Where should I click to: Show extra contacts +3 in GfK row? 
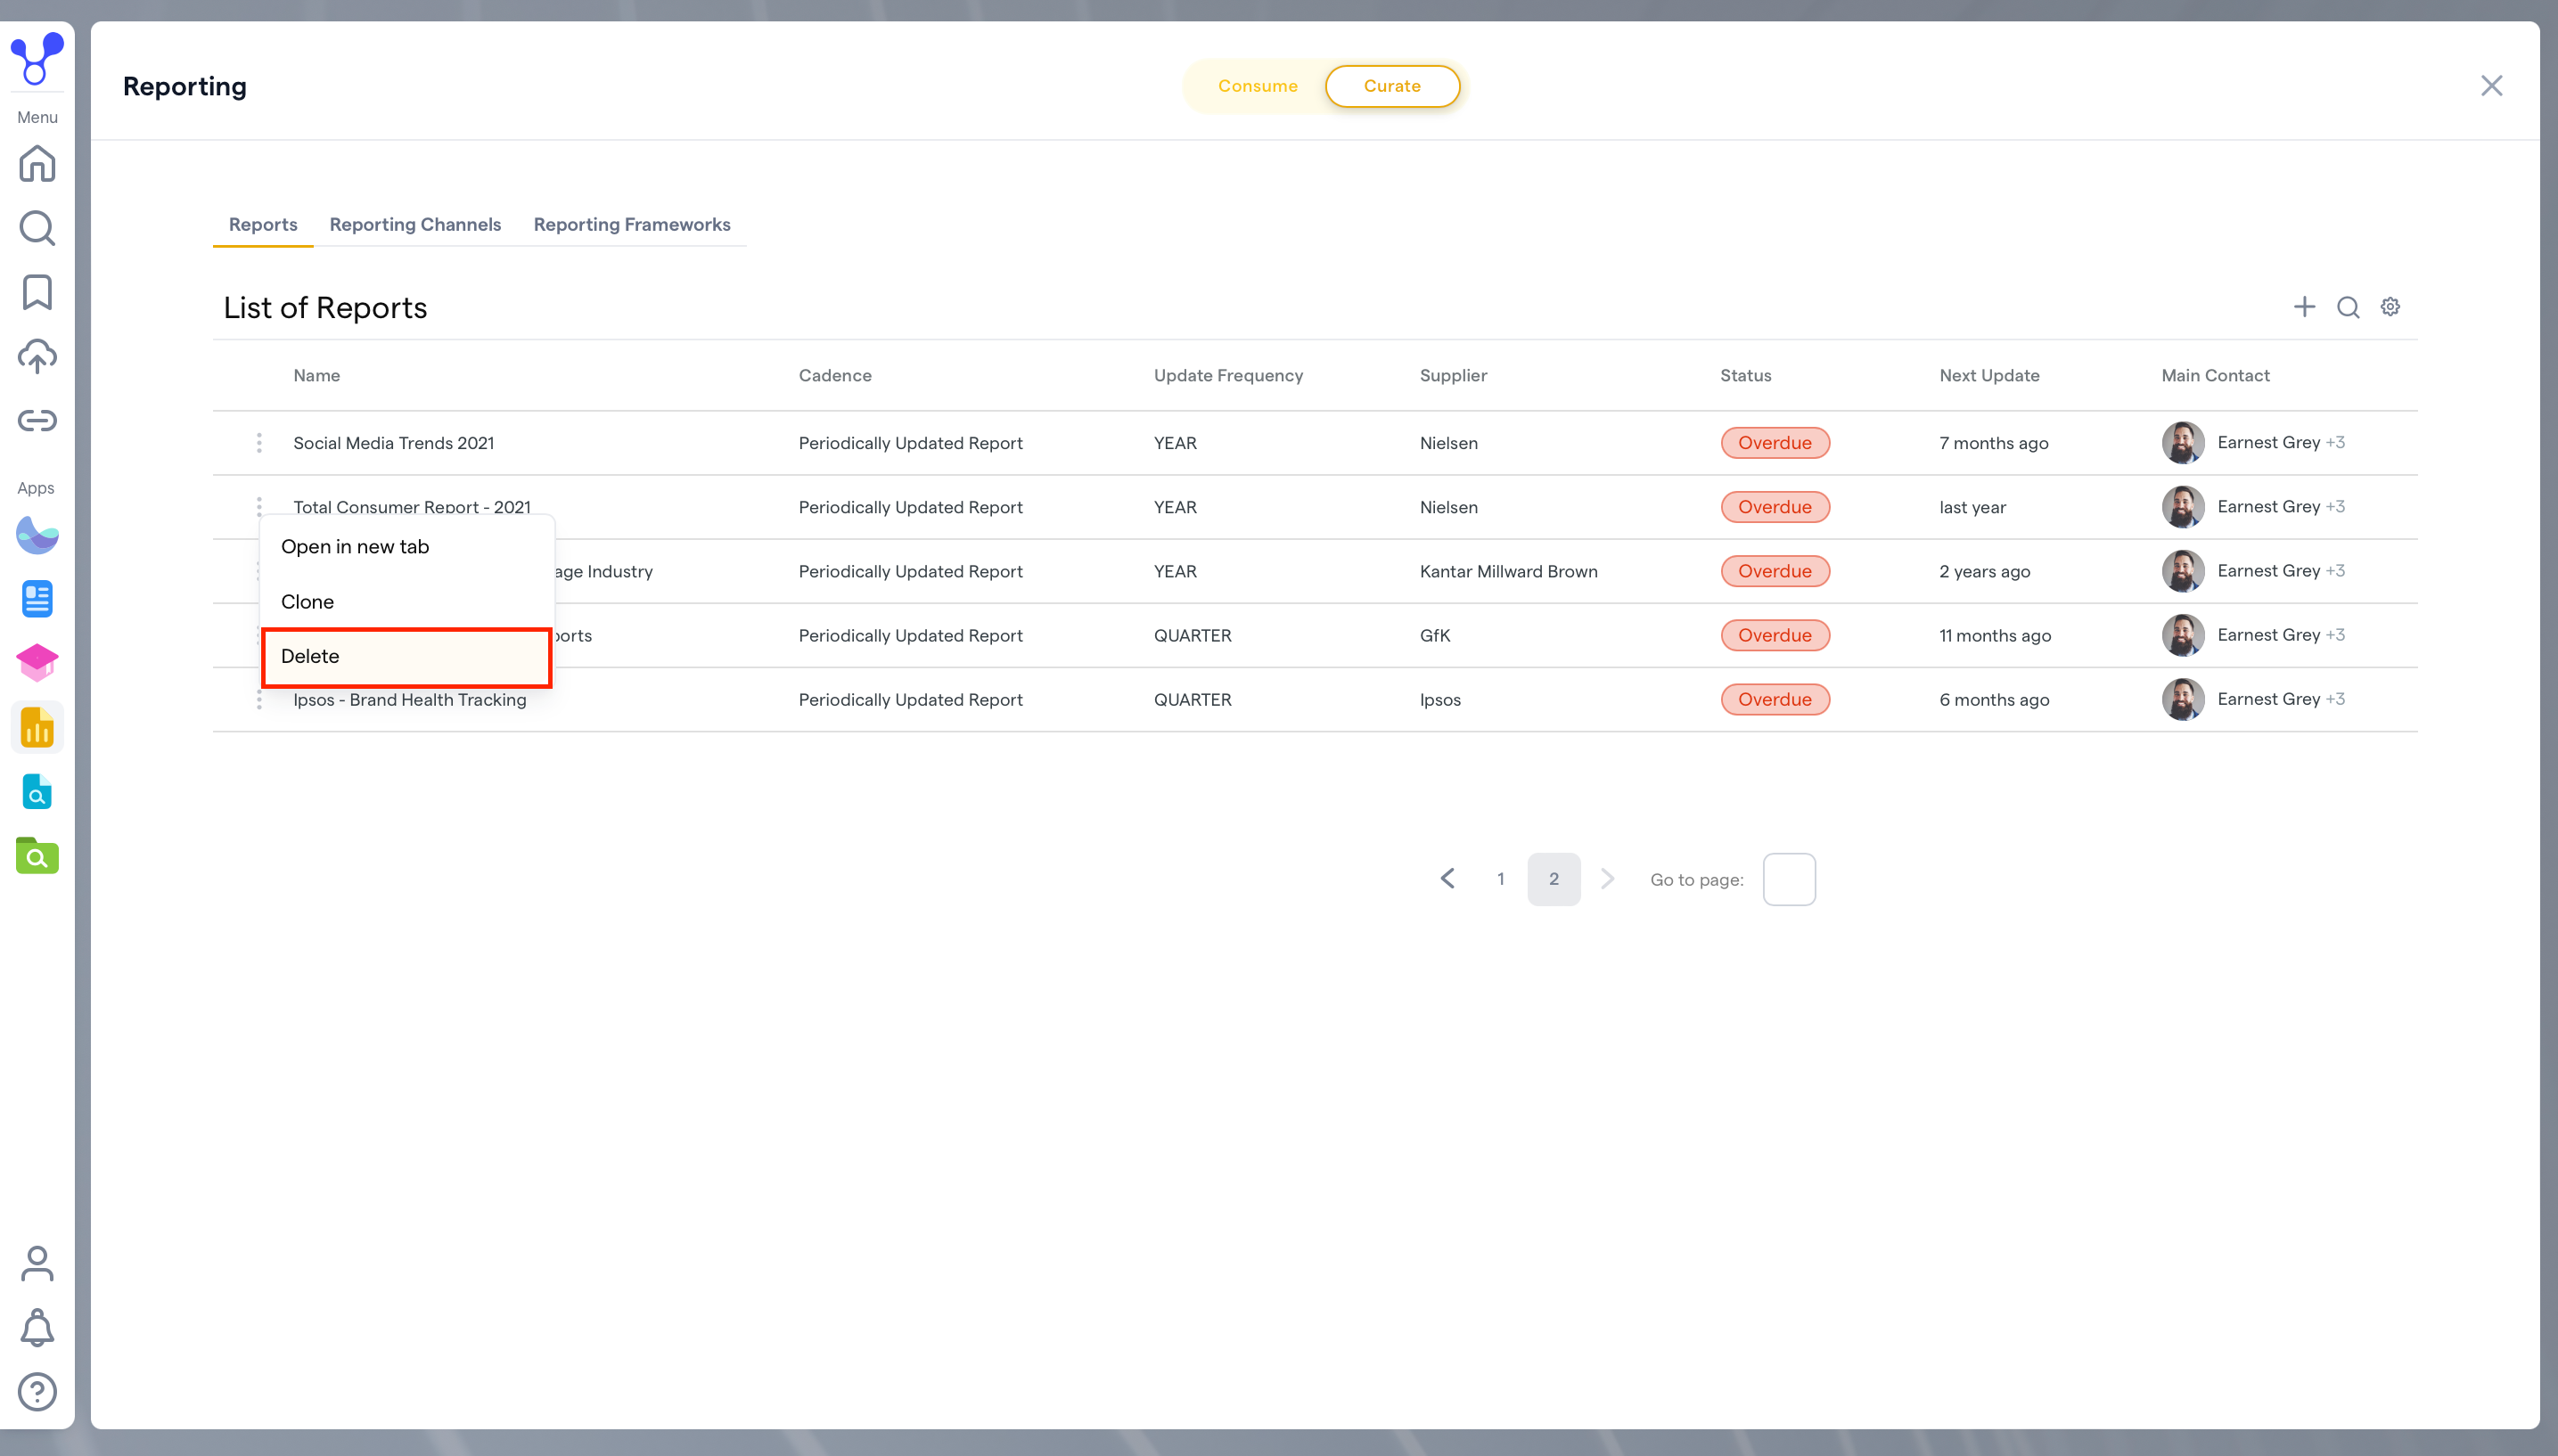[2335, 635]
